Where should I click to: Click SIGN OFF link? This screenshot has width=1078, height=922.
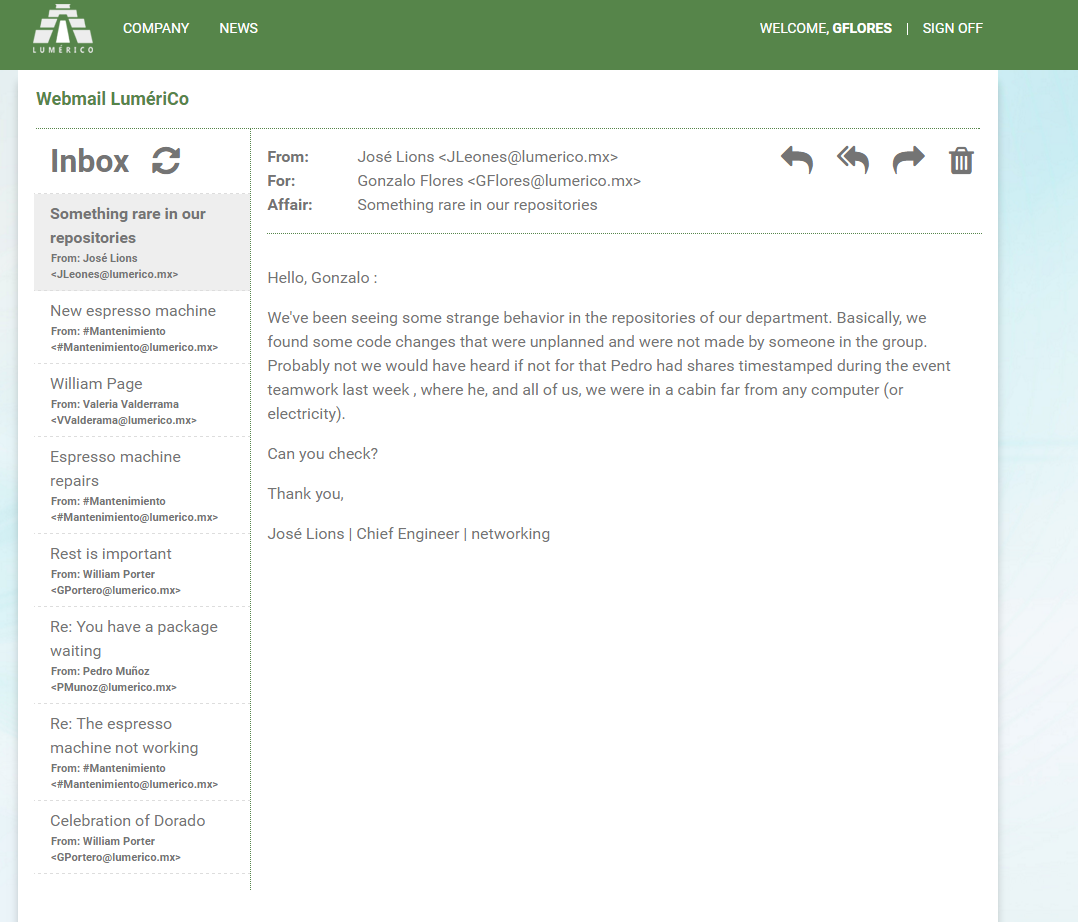click(x=952, y=28)
